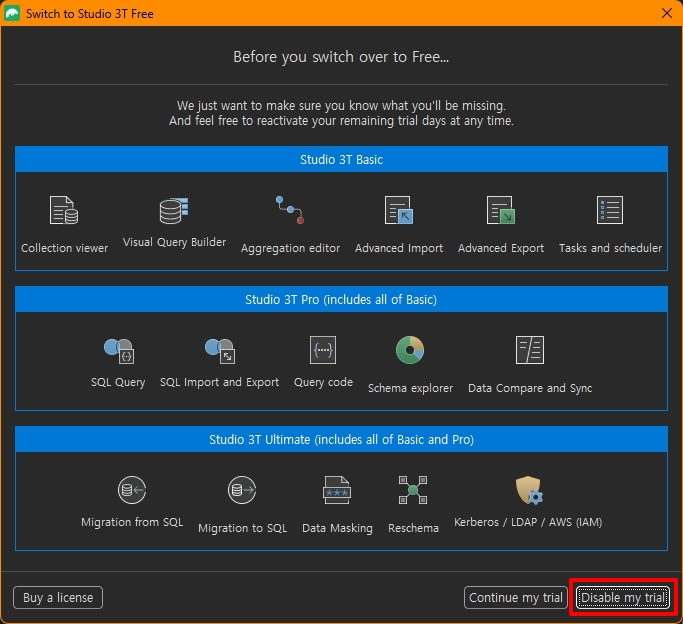Click the Migration from SQL icon
Viewport: 683px width, 624px height.
click(x=132, y=490)
